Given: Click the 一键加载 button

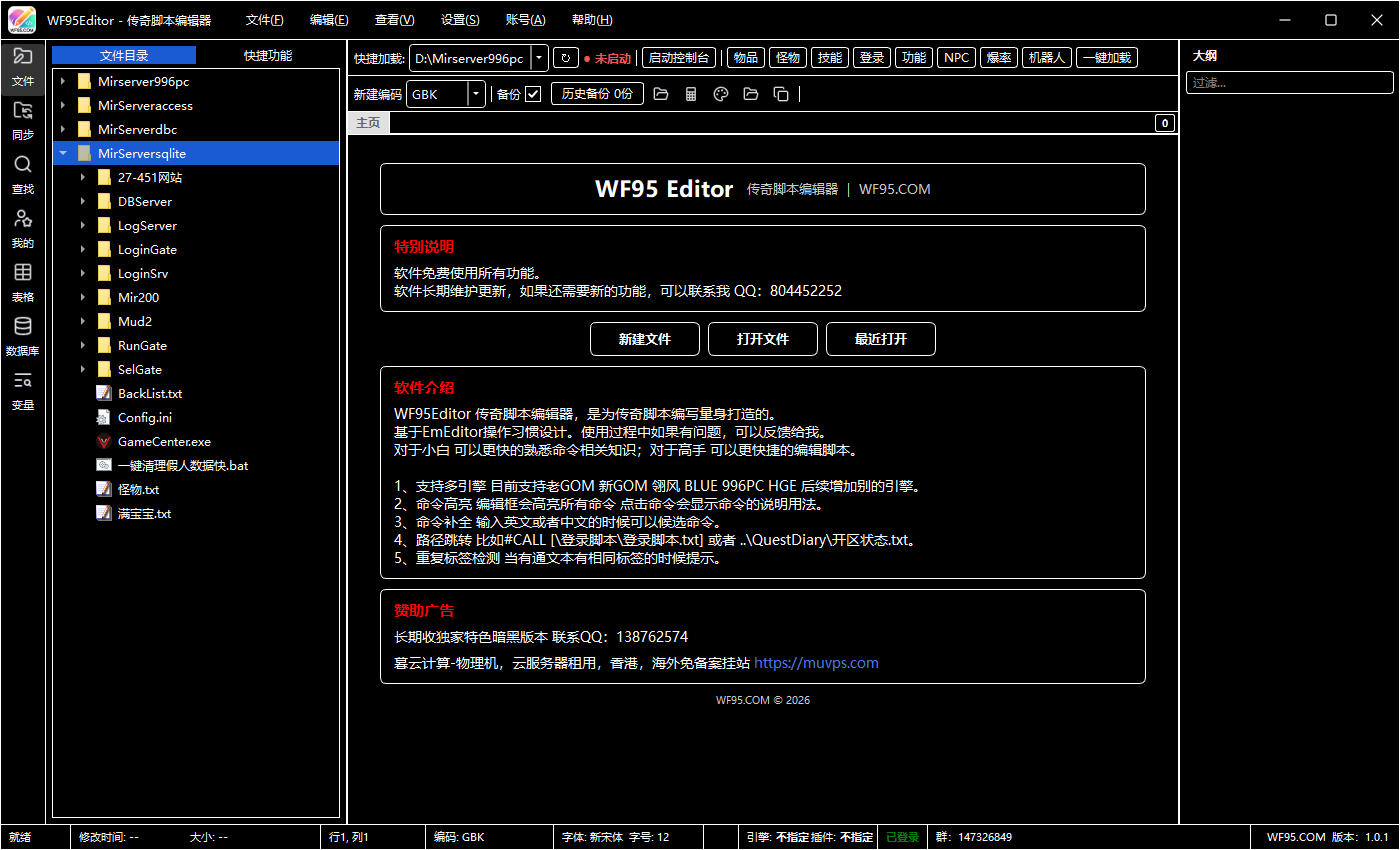Looking at the screenshot, I should (x=1107, y=58).
